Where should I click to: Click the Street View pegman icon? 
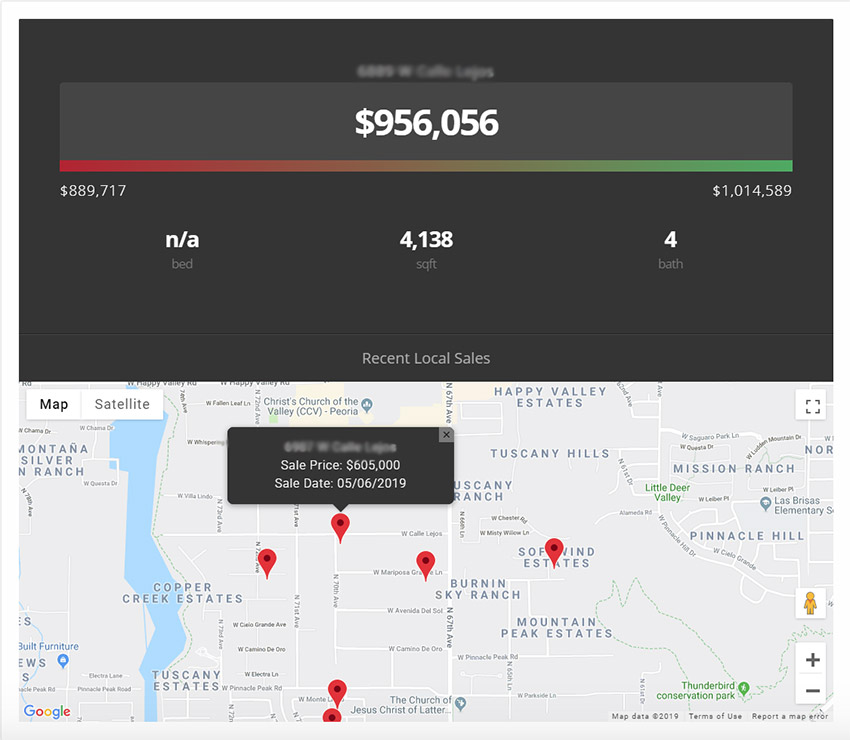pyautogui.click(x=810, y=603)
